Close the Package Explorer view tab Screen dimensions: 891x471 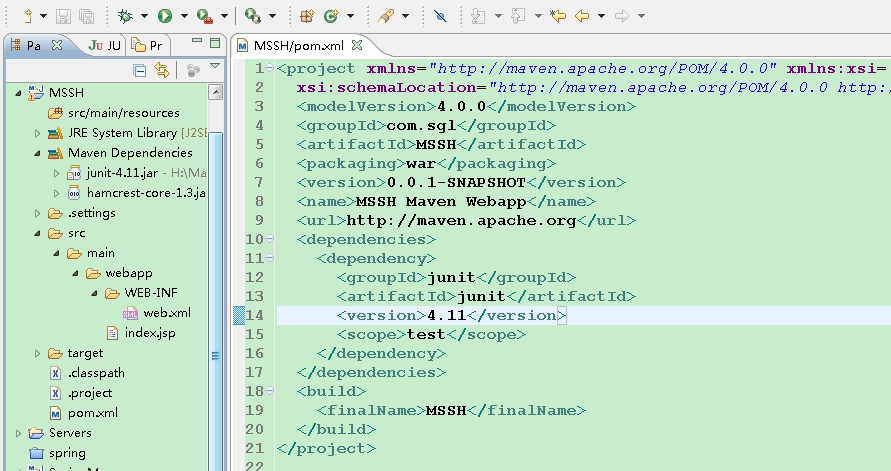pos(57,45)
